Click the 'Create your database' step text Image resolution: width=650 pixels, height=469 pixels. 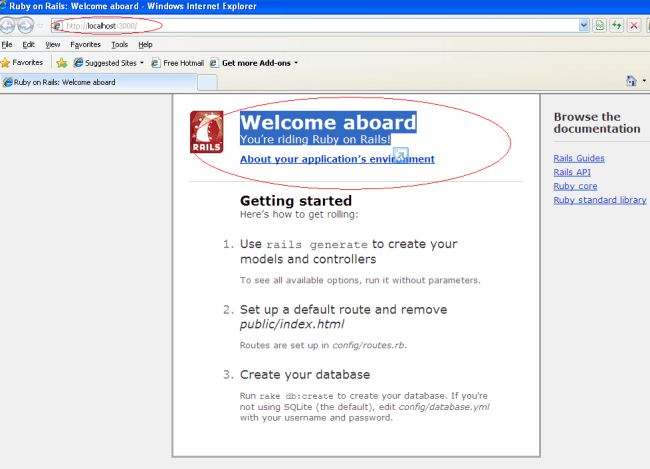pos(305,374)
